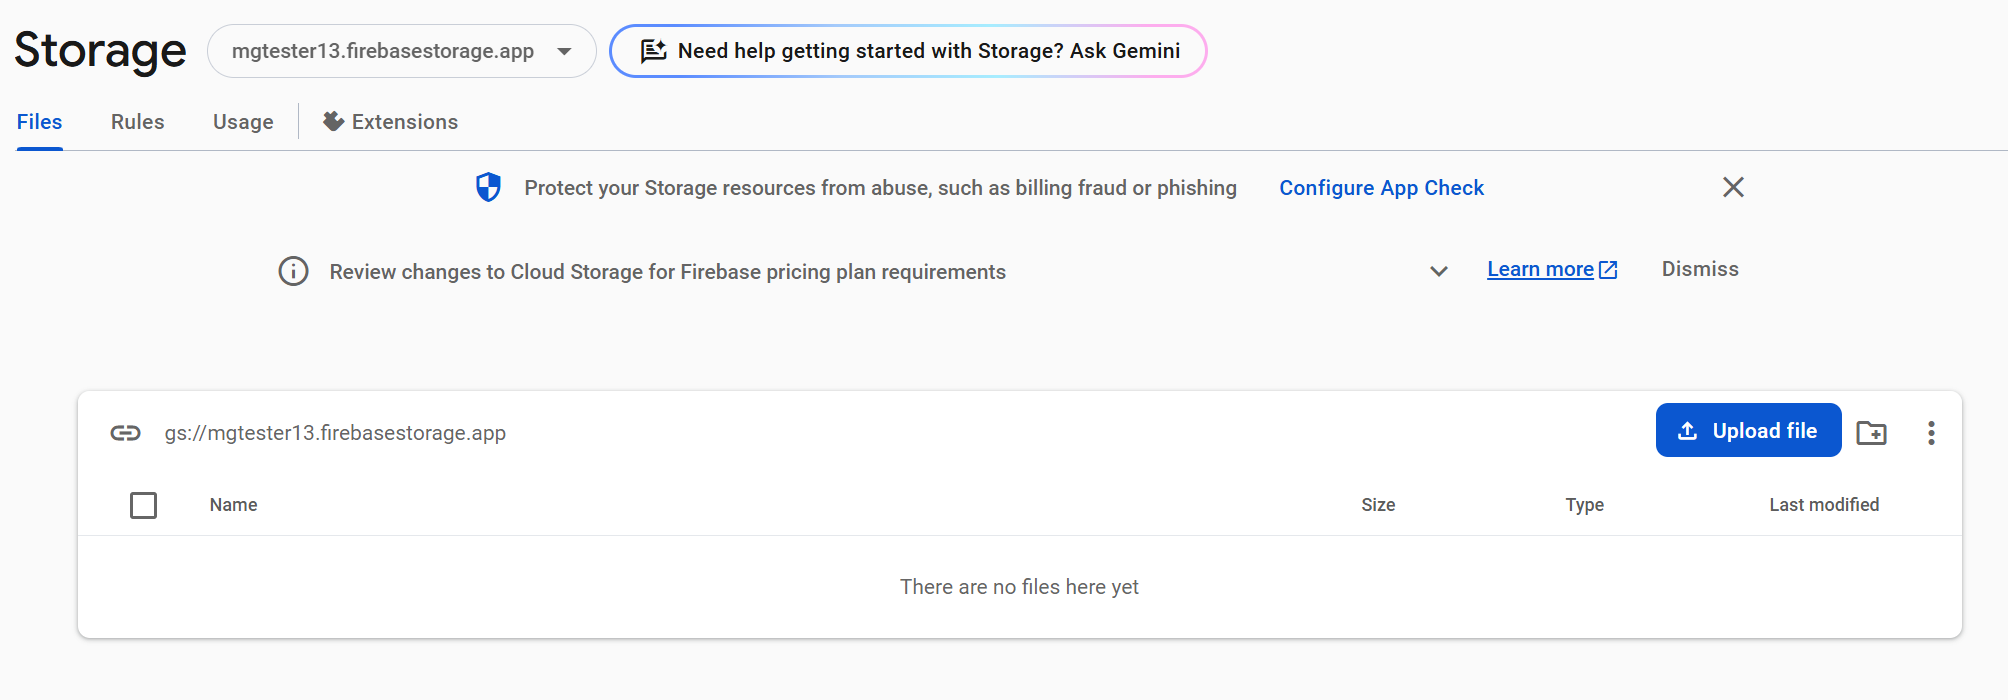
Task: Click the Name column header
Action: coord(234,505)
